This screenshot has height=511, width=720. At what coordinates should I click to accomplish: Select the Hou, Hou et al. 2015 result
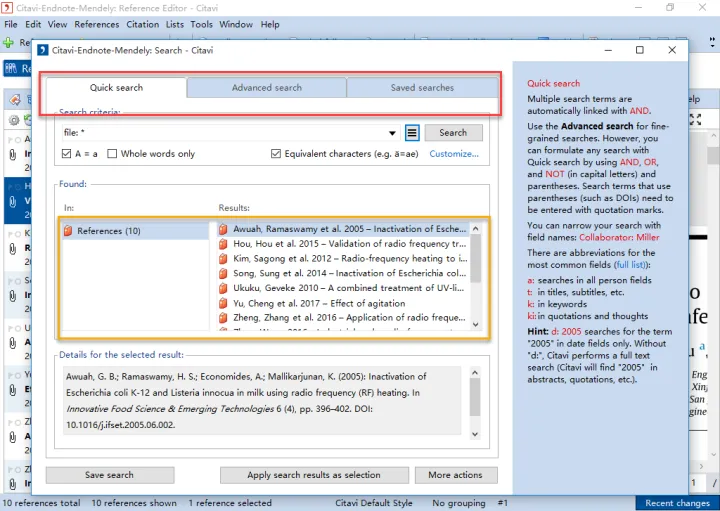343,244
